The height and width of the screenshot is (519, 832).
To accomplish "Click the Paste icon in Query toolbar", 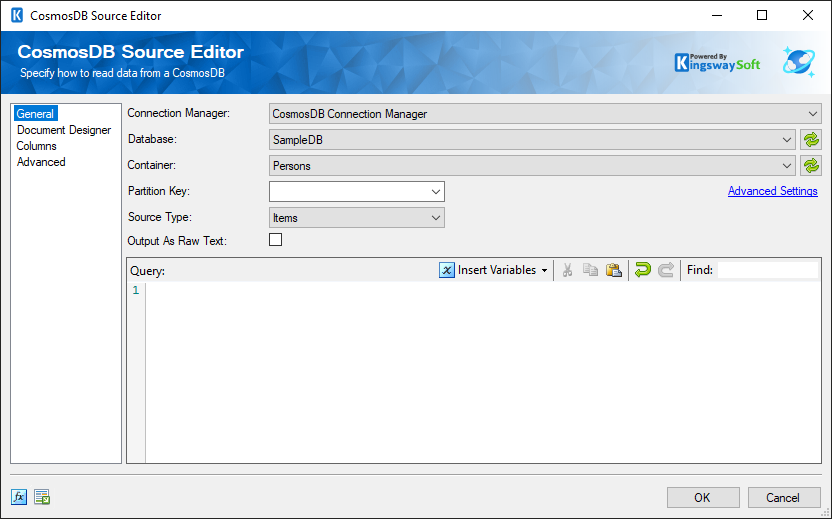I will coord(614,270).
